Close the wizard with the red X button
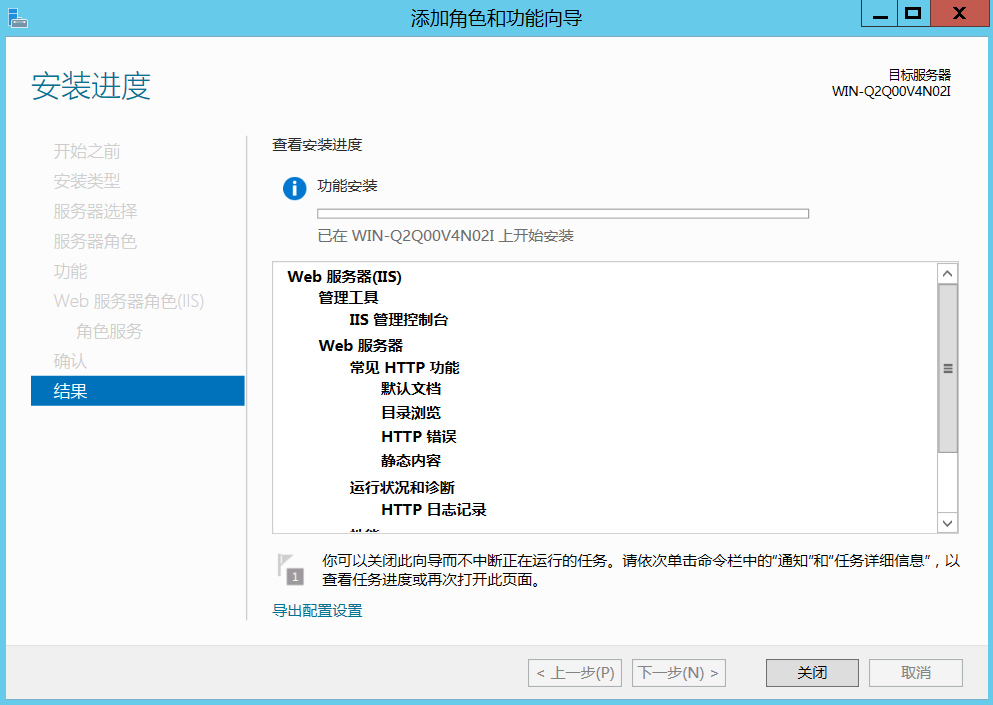The image size is (993, 705). 959,14
